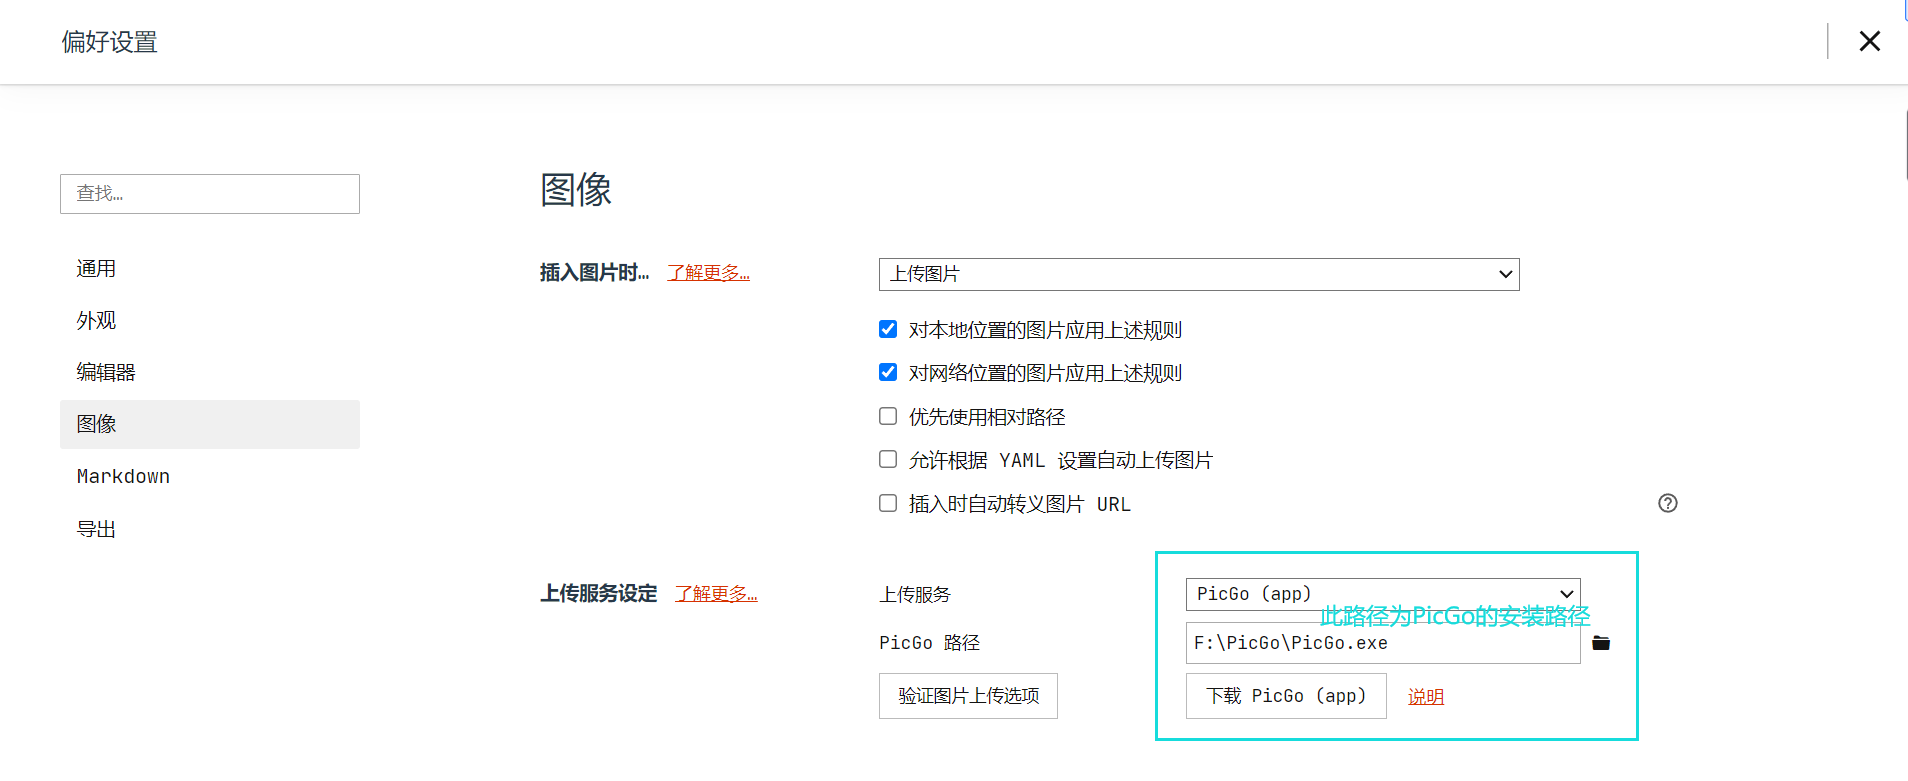The width and height of the screenshot is (1908, 781).
Task: Focus the 查找 search field
Action: coord(210,194)
